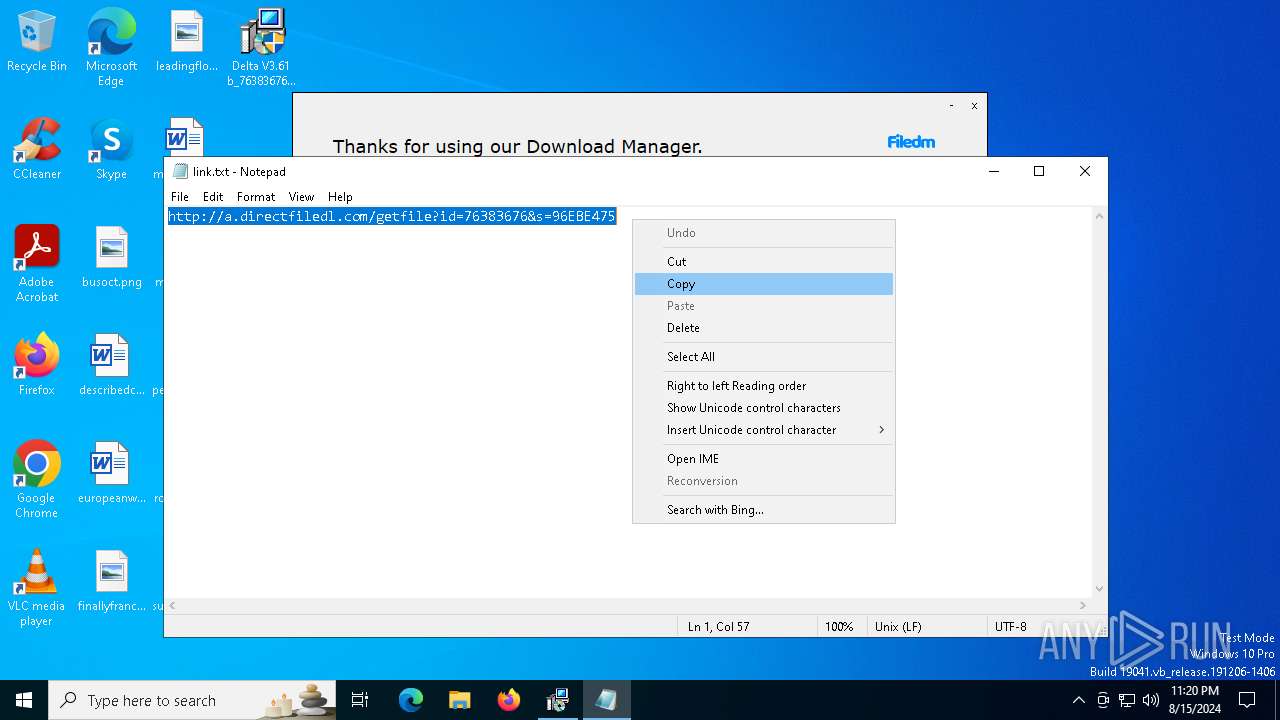Expand Insert Unicode control character submenu
The height and width of the screenshot is (720, 1280).
point(764,430)
